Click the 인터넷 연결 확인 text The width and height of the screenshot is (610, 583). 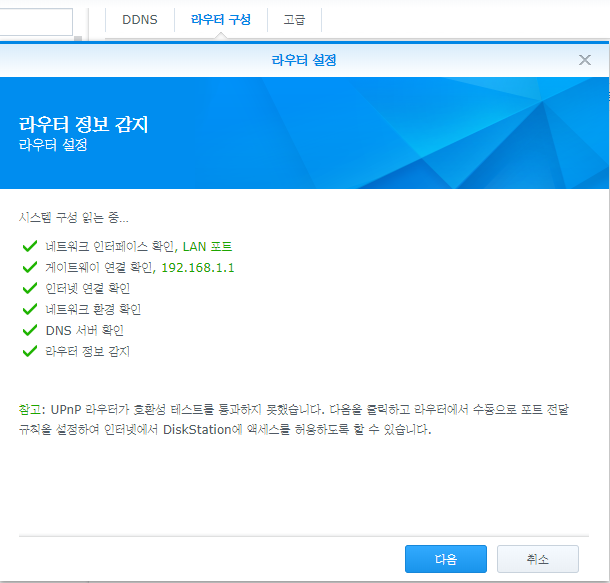(88, 289)
